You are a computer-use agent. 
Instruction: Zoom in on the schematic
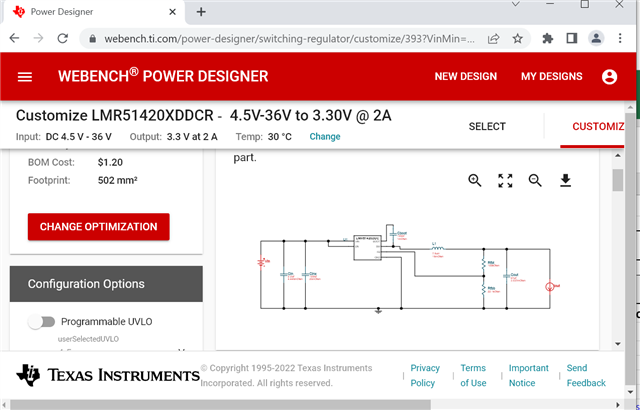[x=475, y=180]
